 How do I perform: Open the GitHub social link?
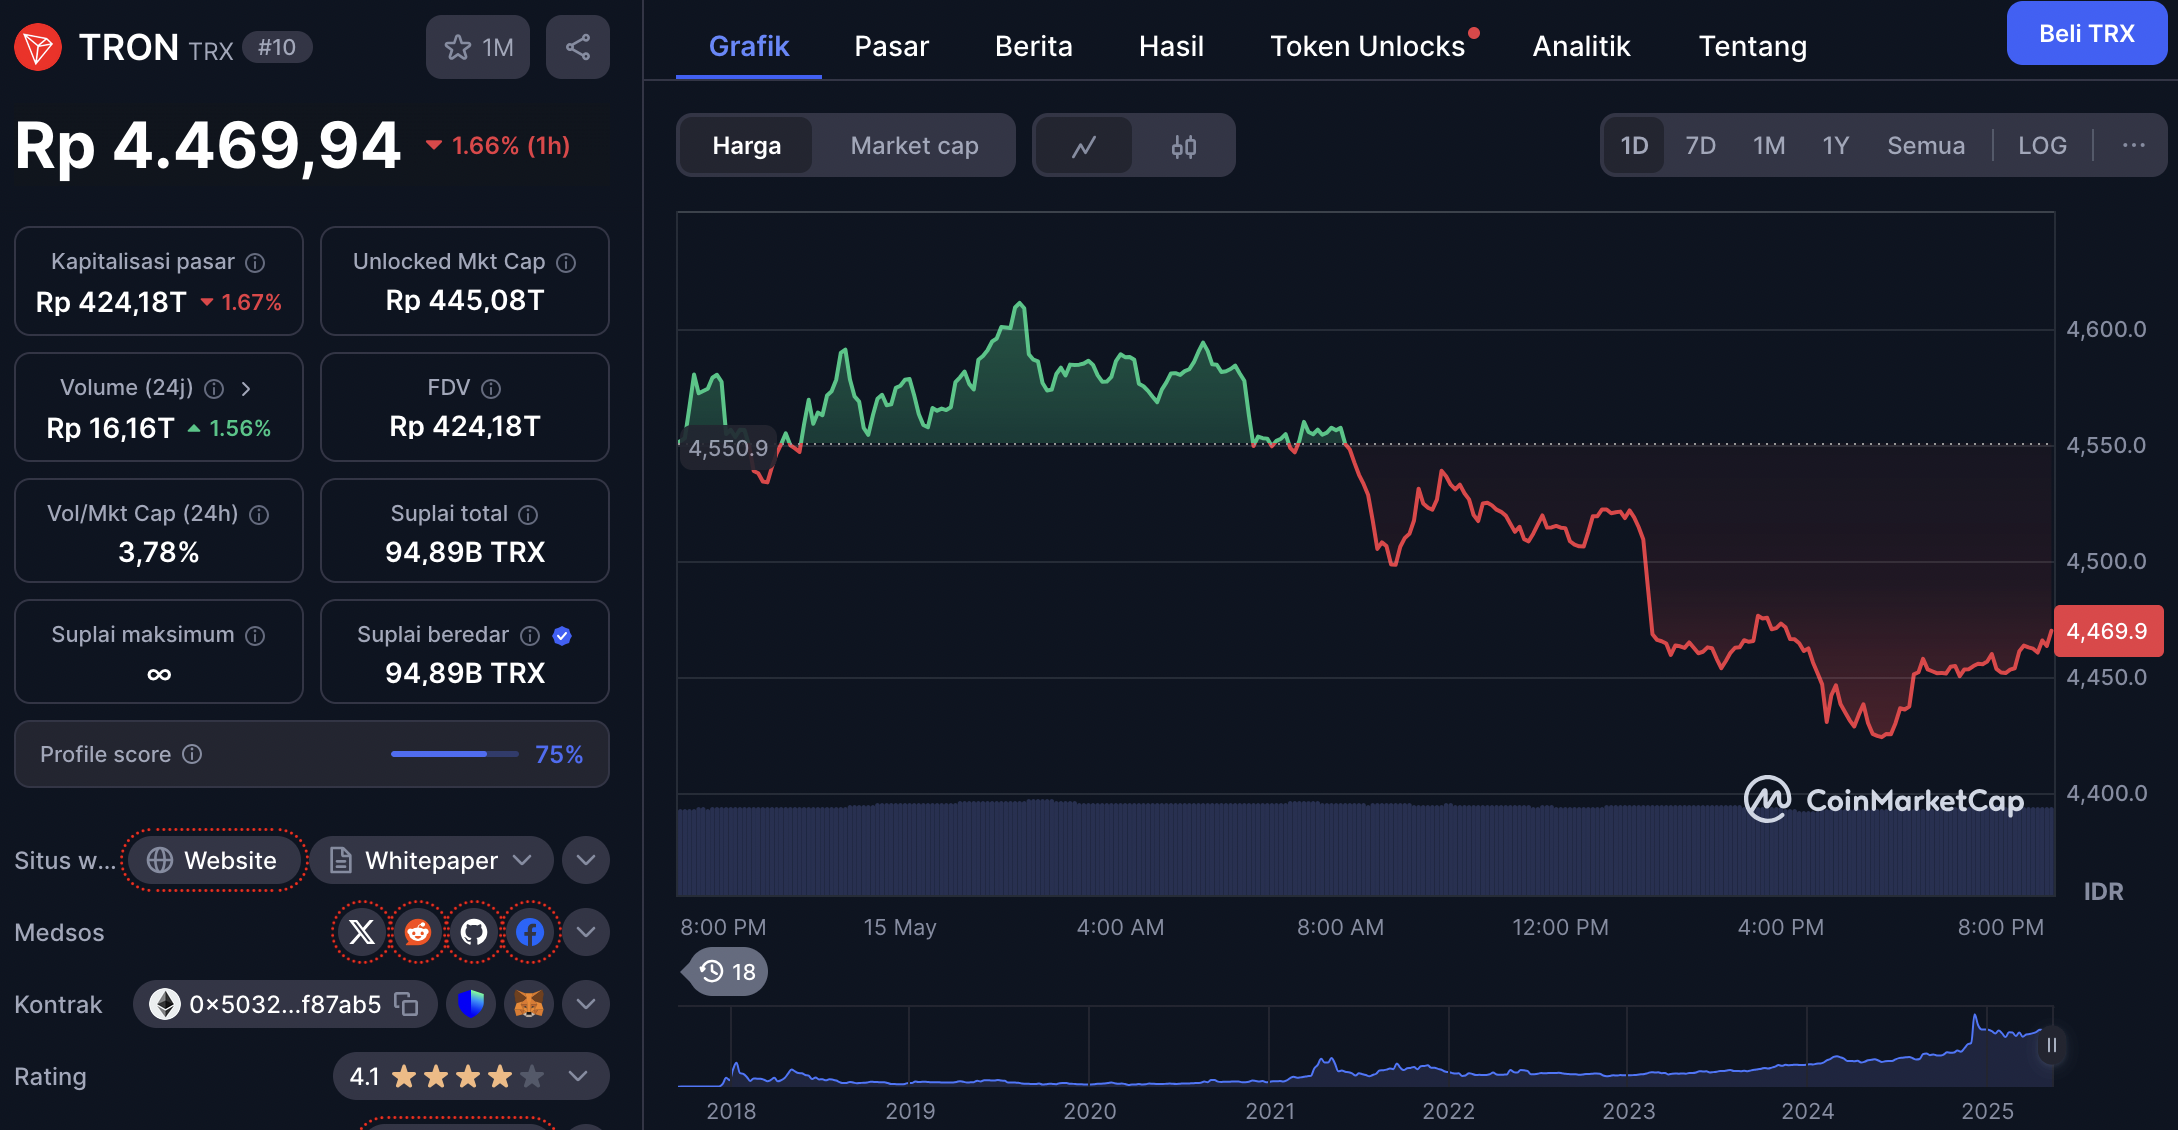(474, 932)
